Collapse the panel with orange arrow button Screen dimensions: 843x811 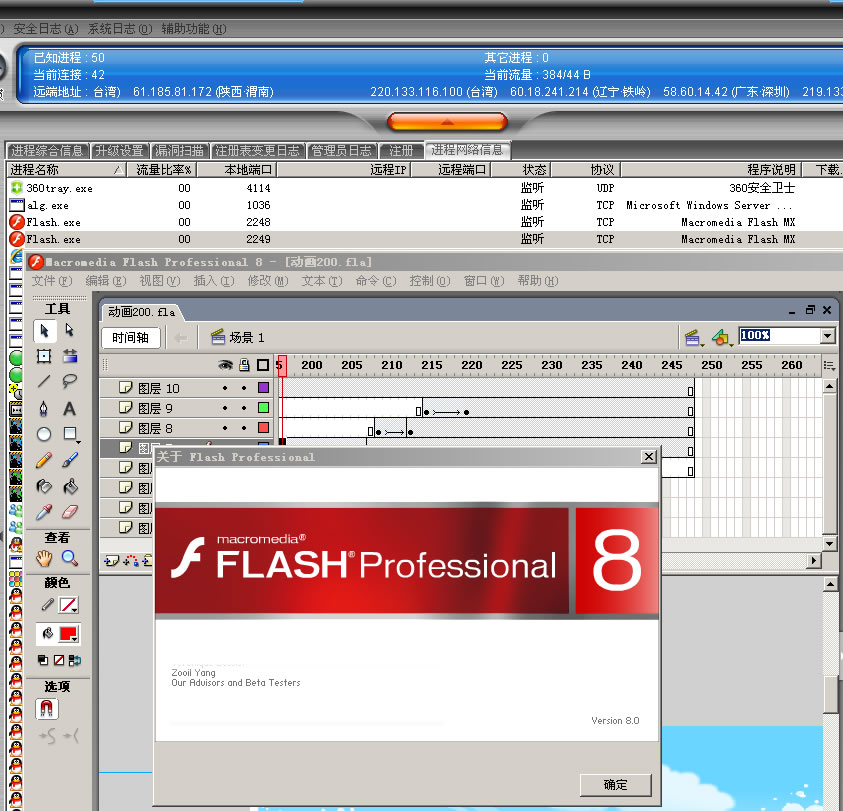(447, 122)
